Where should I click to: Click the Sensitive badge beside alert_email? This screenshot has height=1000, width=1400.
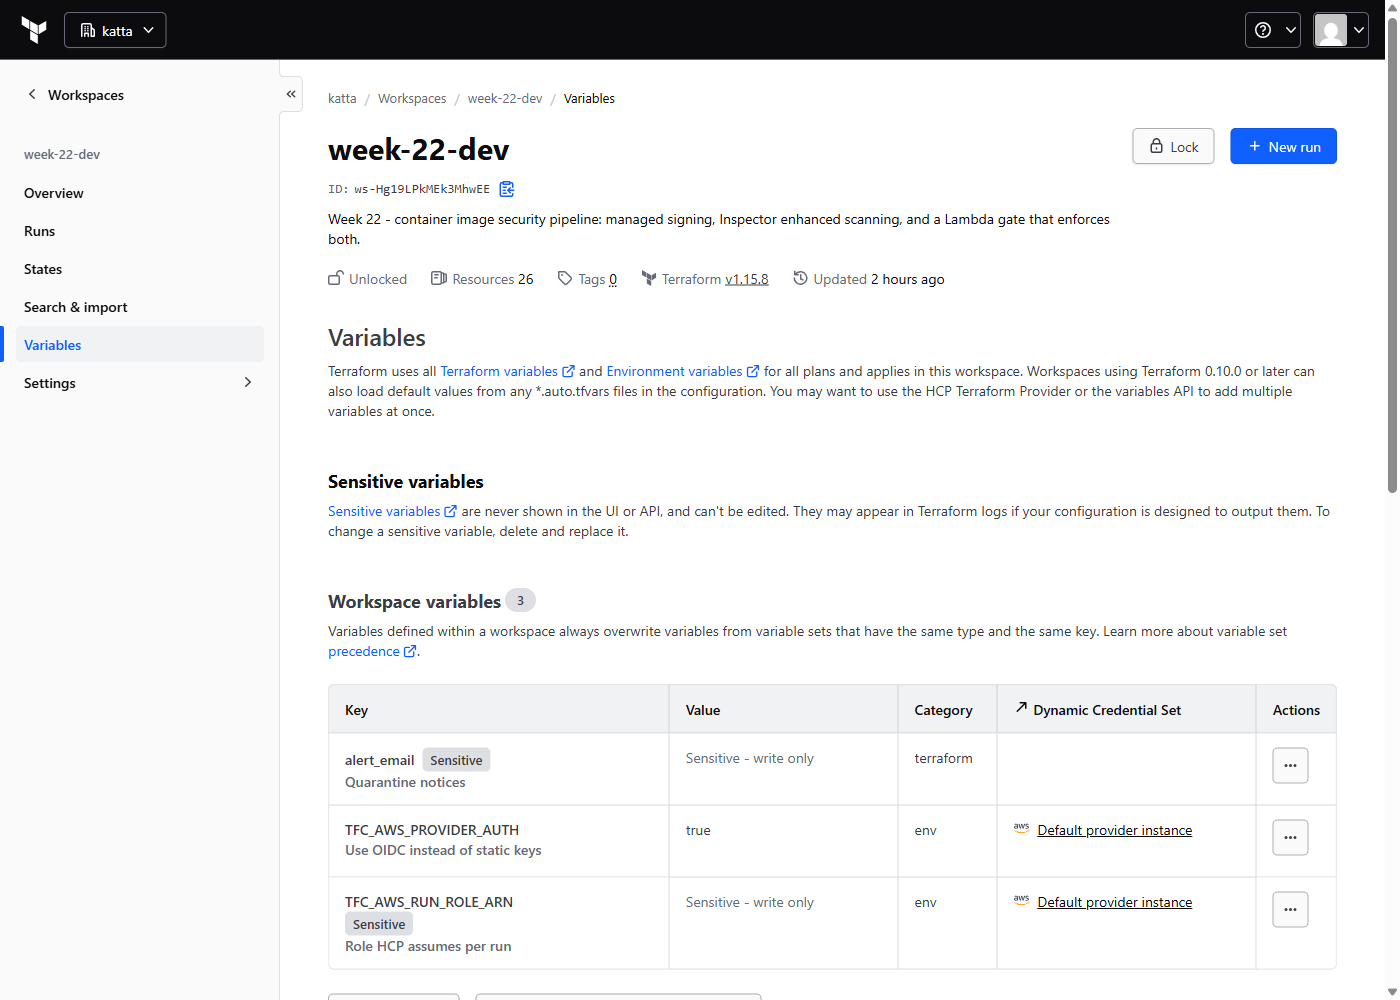pos(456,760)
